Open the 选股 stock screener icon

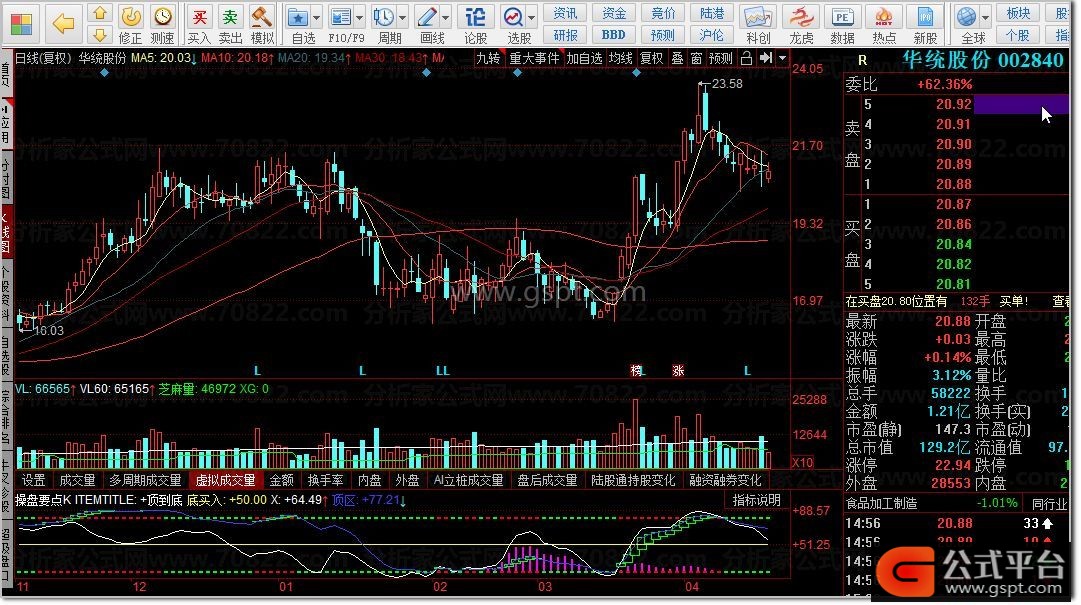coord(514,17)
